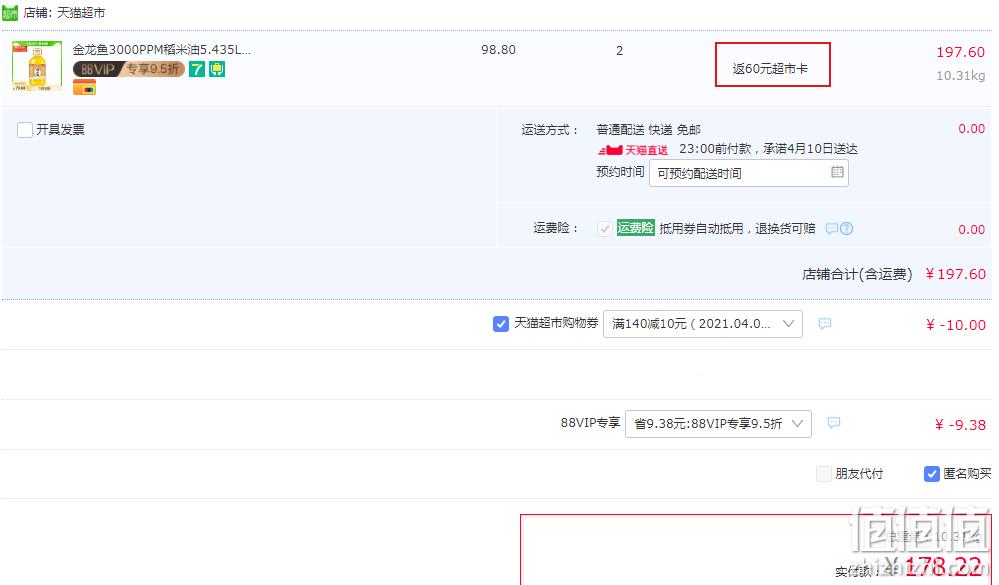999x585 pixels.
Task: Click the 天猫直送 delivery logo
Action: (x=633, y=150)
